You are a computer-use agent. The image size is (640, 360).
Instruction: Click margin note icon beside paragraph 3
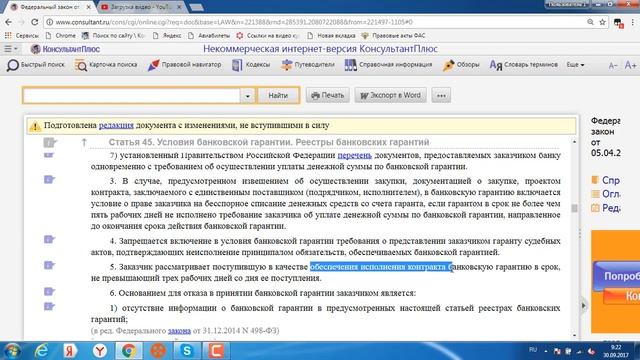pos(49,179)
